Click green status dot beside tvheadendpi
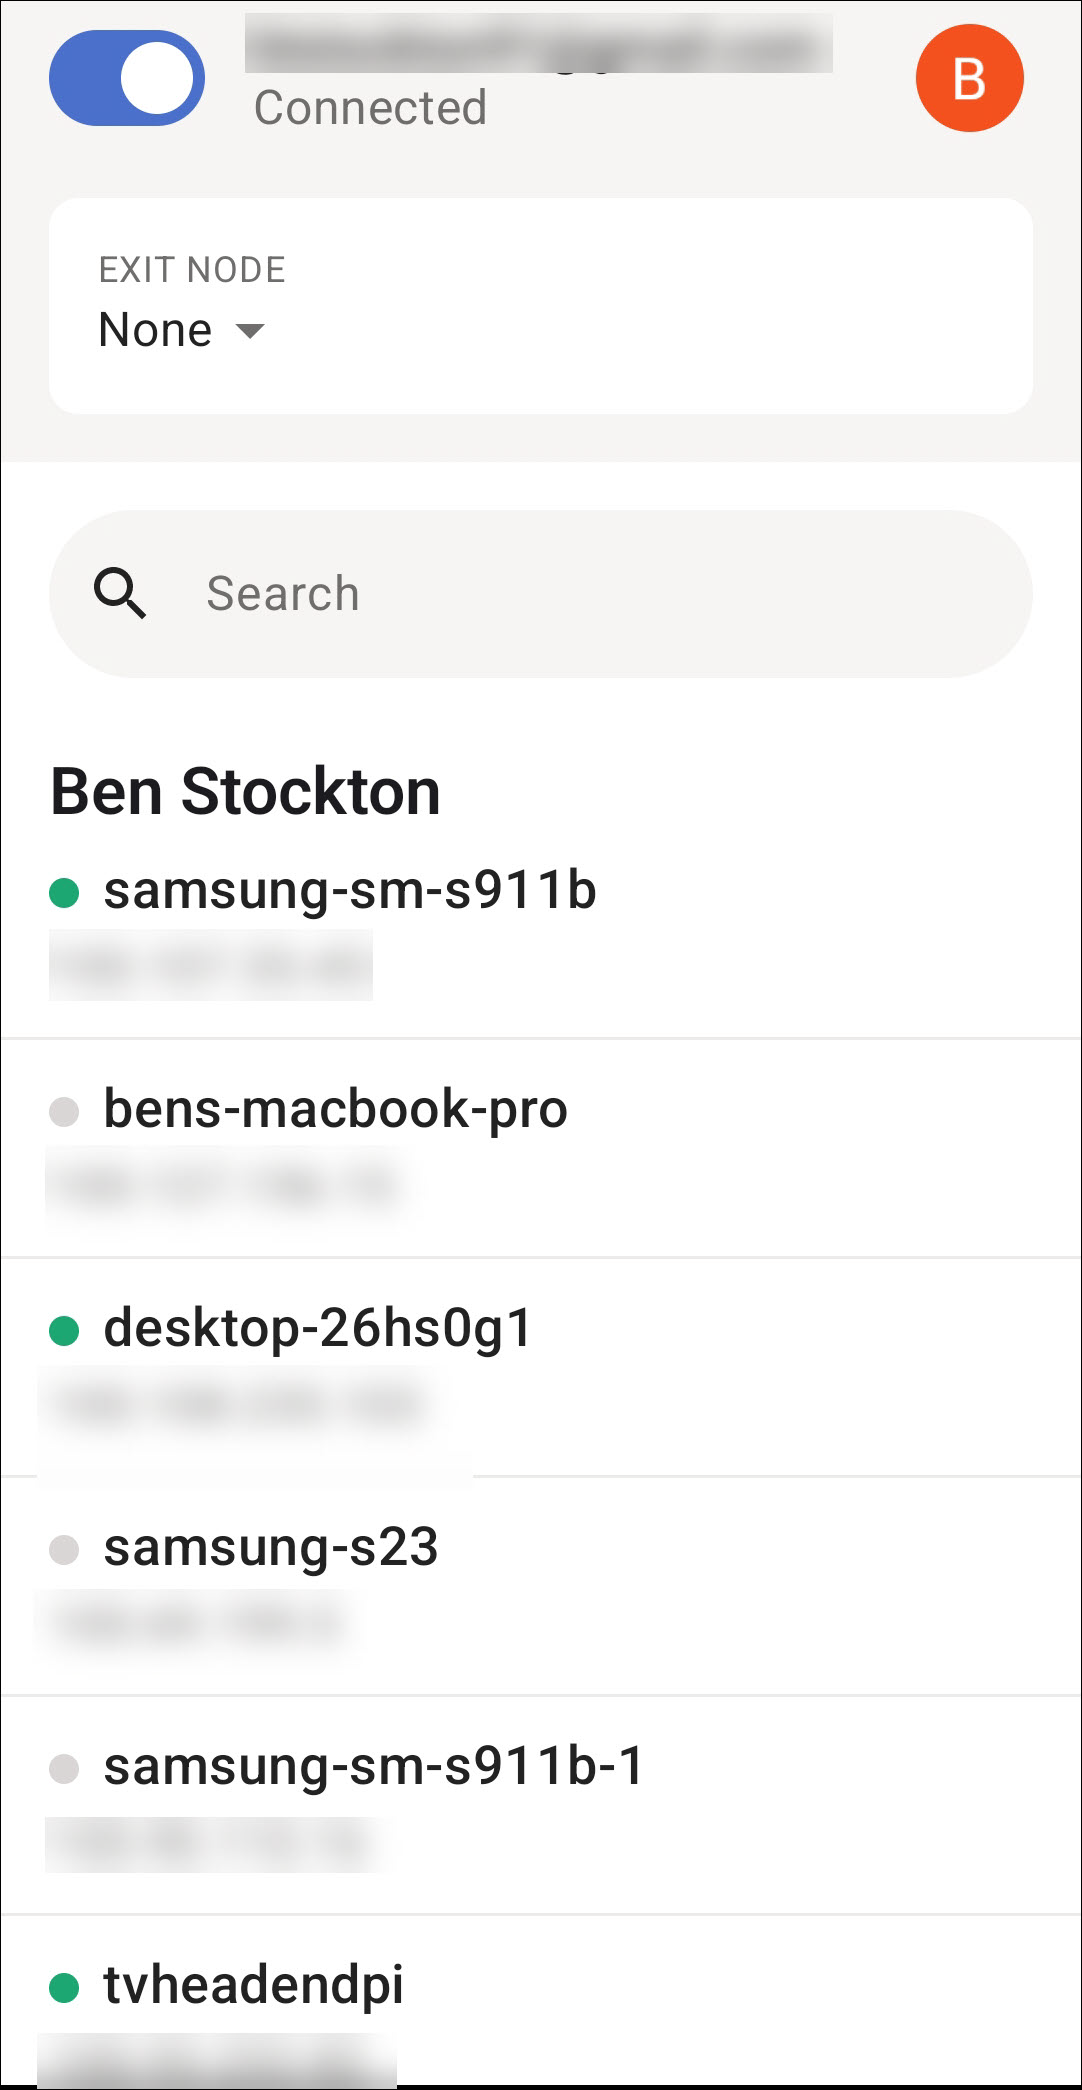Image resolution: width=1082 pixels, height=2090 pixels. (64, 1987)
